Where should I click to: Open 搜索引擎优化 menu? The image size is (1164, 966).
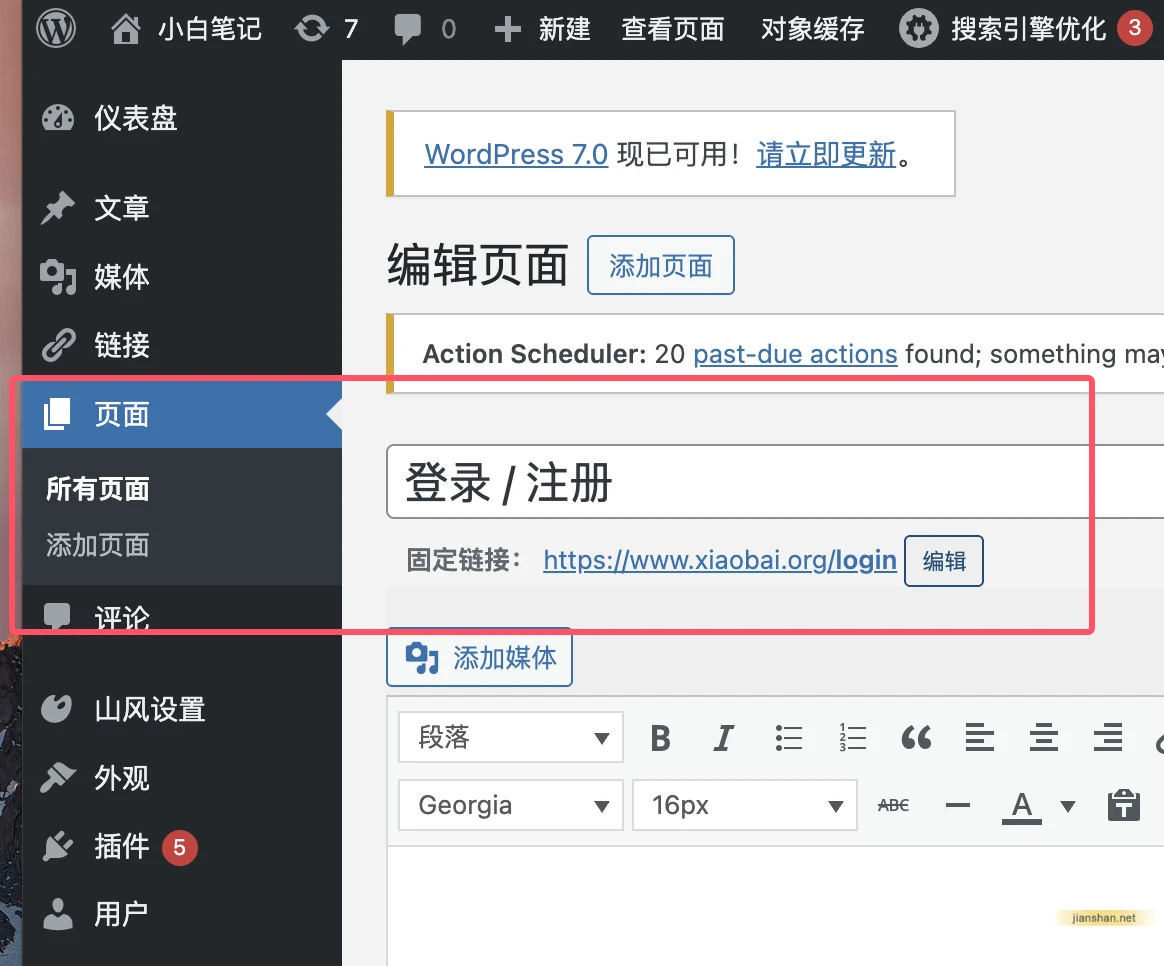click(1028, 29)
